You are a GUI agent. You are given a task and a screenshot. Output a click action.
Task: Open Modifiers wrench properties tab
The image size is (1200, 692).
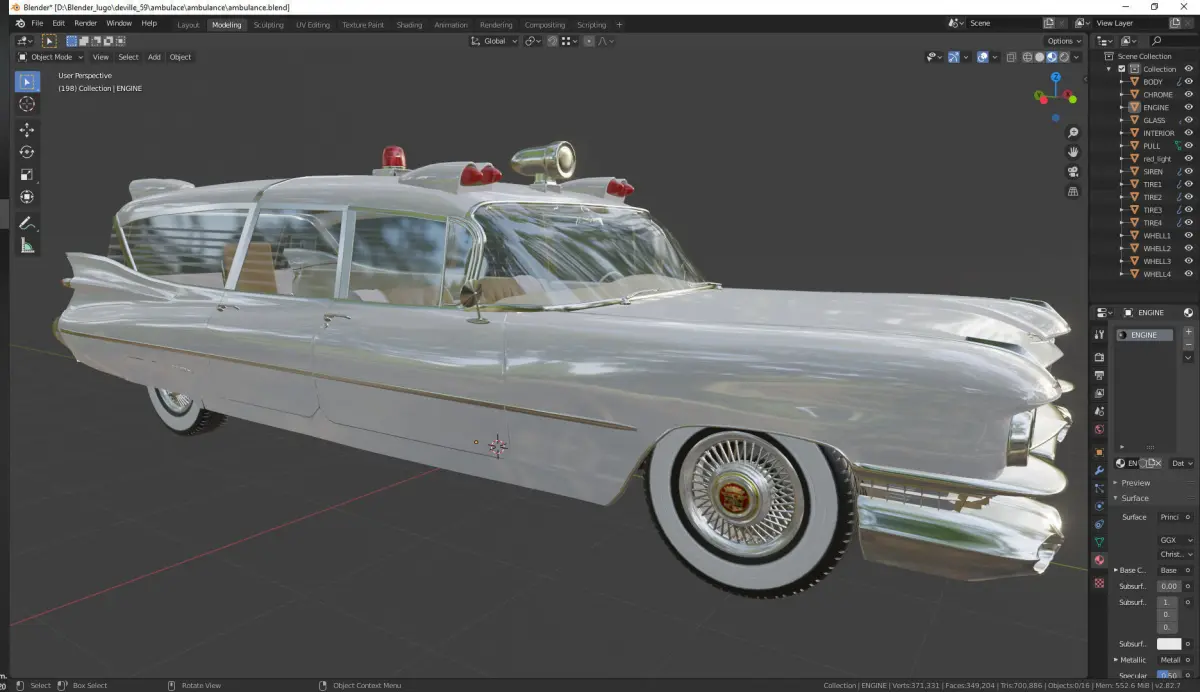coord(1099,470)
